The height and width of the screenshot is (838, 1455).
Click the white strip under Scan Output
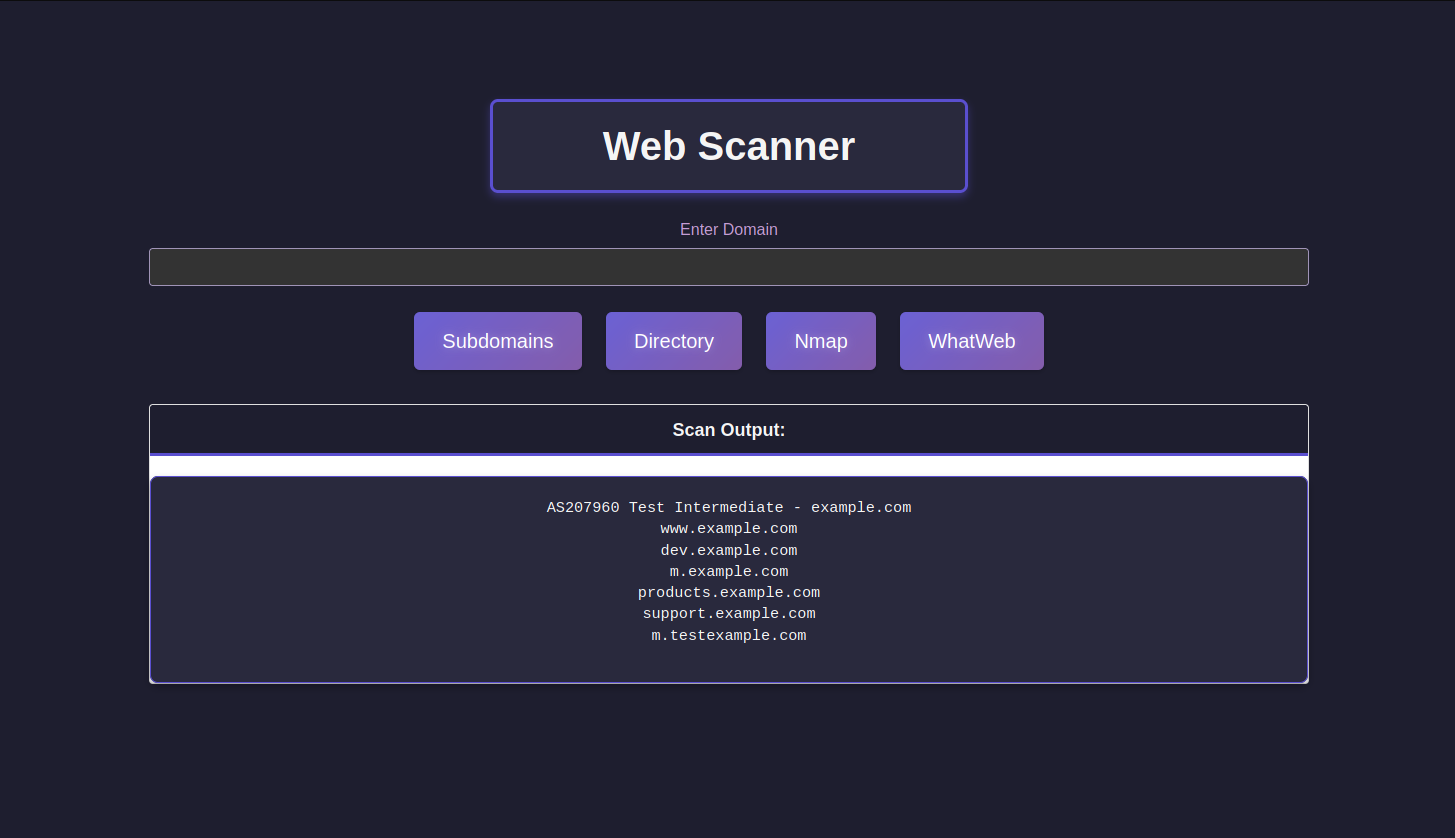click(728, 466)
